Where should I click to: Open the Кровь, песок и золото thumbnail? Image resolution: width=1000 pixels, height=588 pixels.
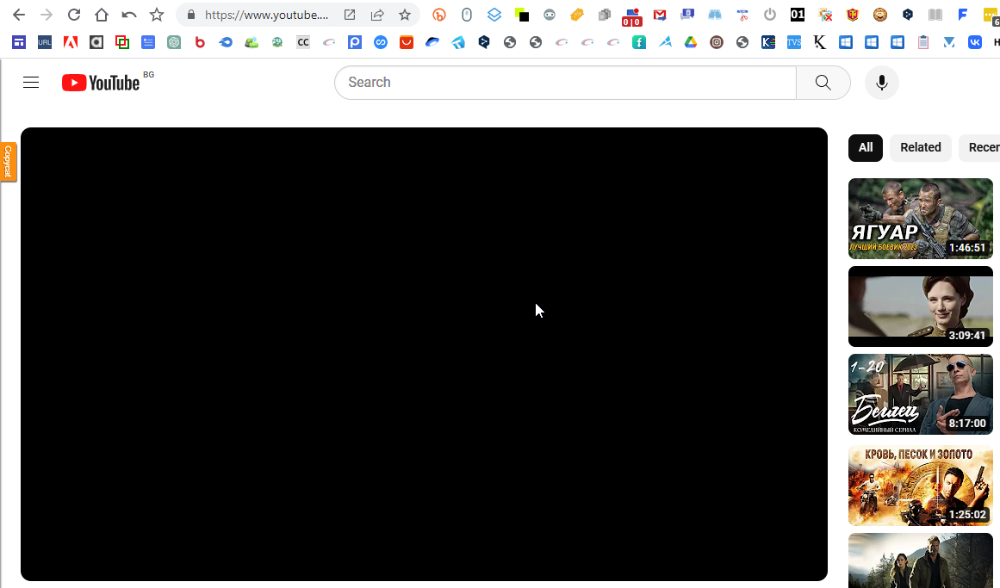pyautogui.click(x=920, y=485)
